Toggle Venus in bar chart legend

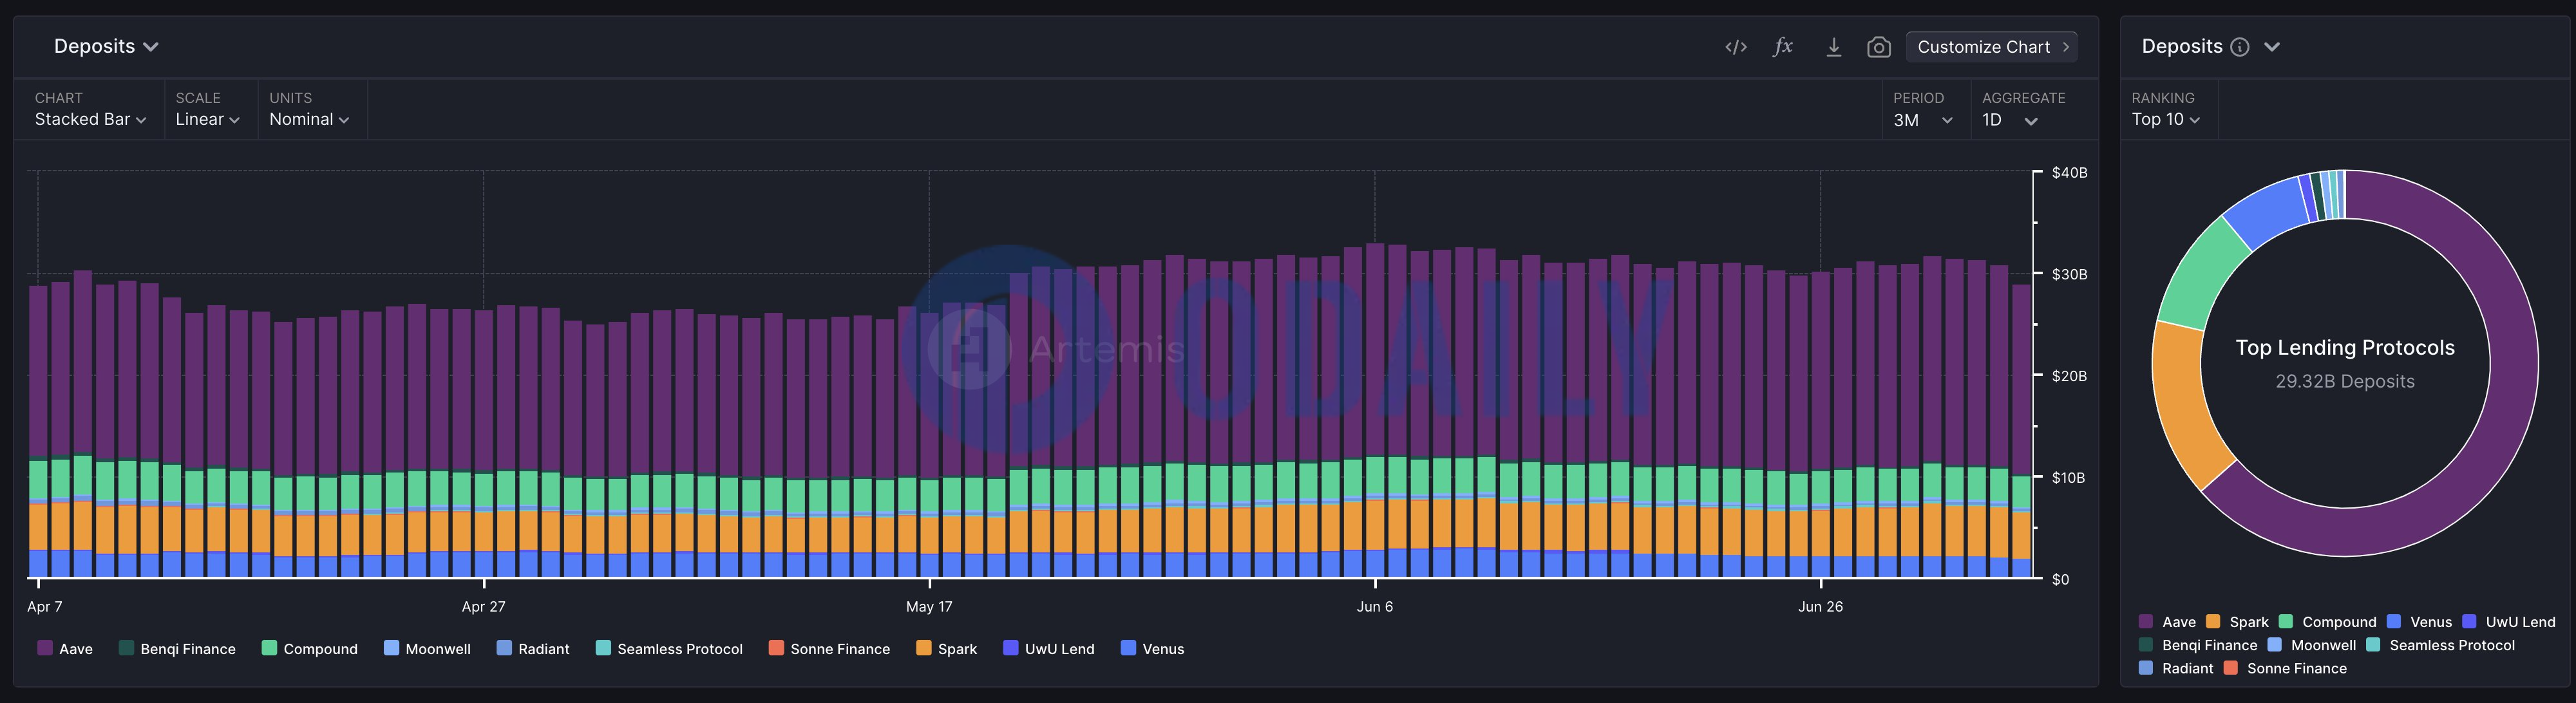point(1152,649)
